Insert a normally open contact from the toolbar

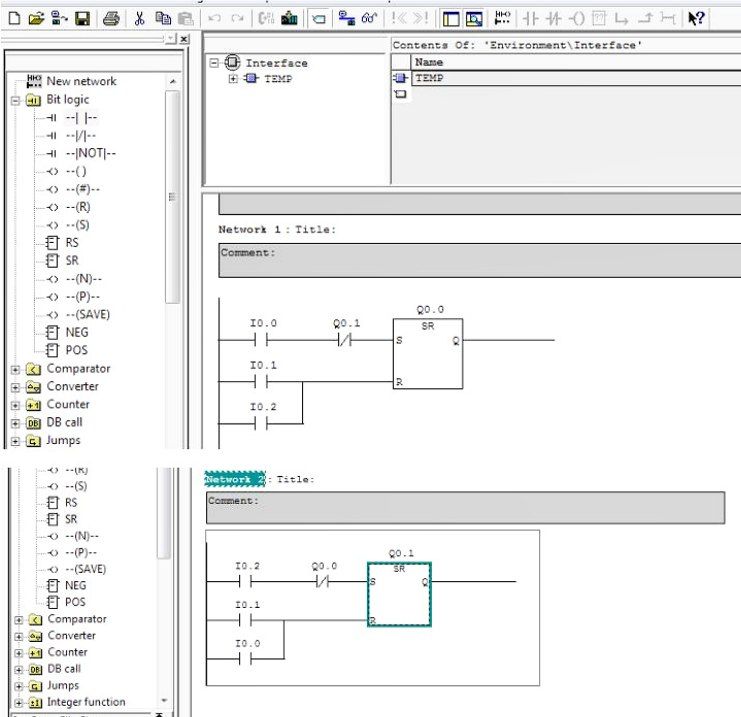[x=532, y=18]
